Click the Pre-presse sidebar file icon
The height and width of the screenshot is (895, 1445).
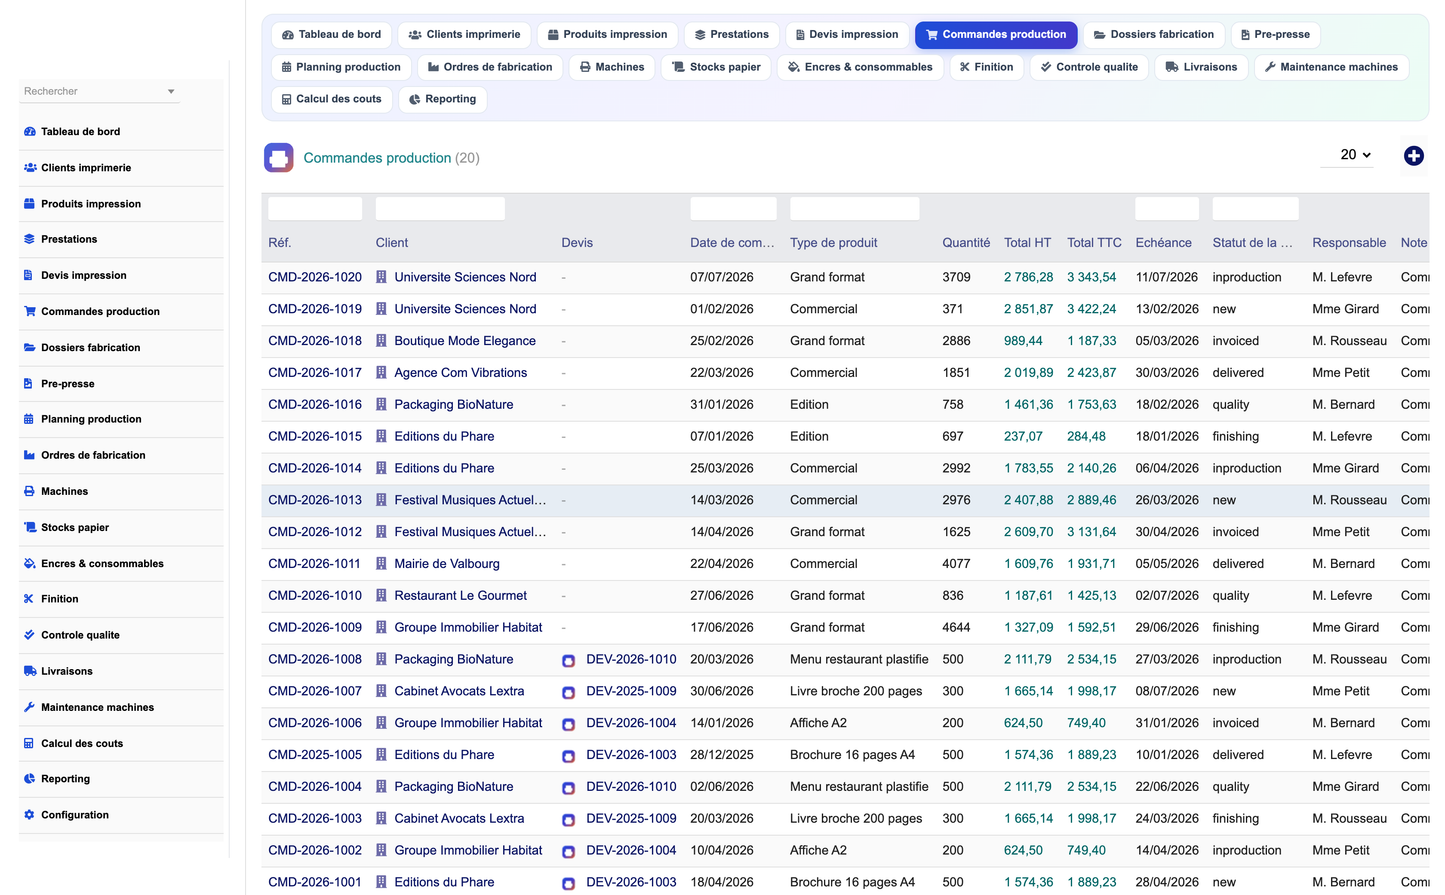(x=29, y=384)
